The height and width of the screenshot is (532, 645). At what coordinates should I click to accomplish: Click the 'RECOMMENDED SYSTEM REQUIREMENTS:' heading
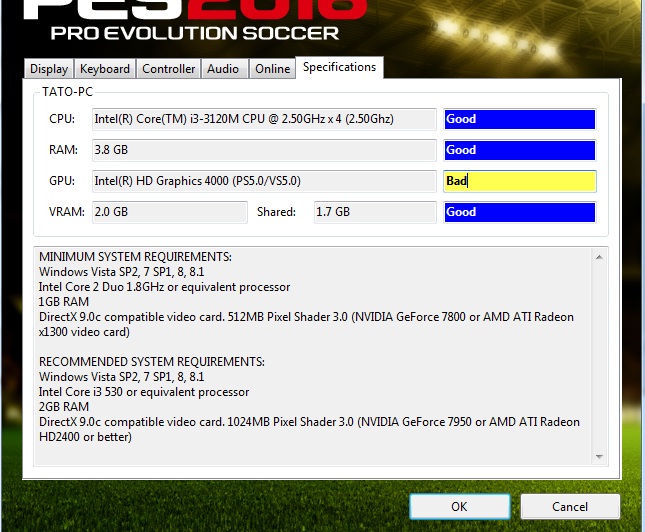pyautogui.click(x=151, y=362)
